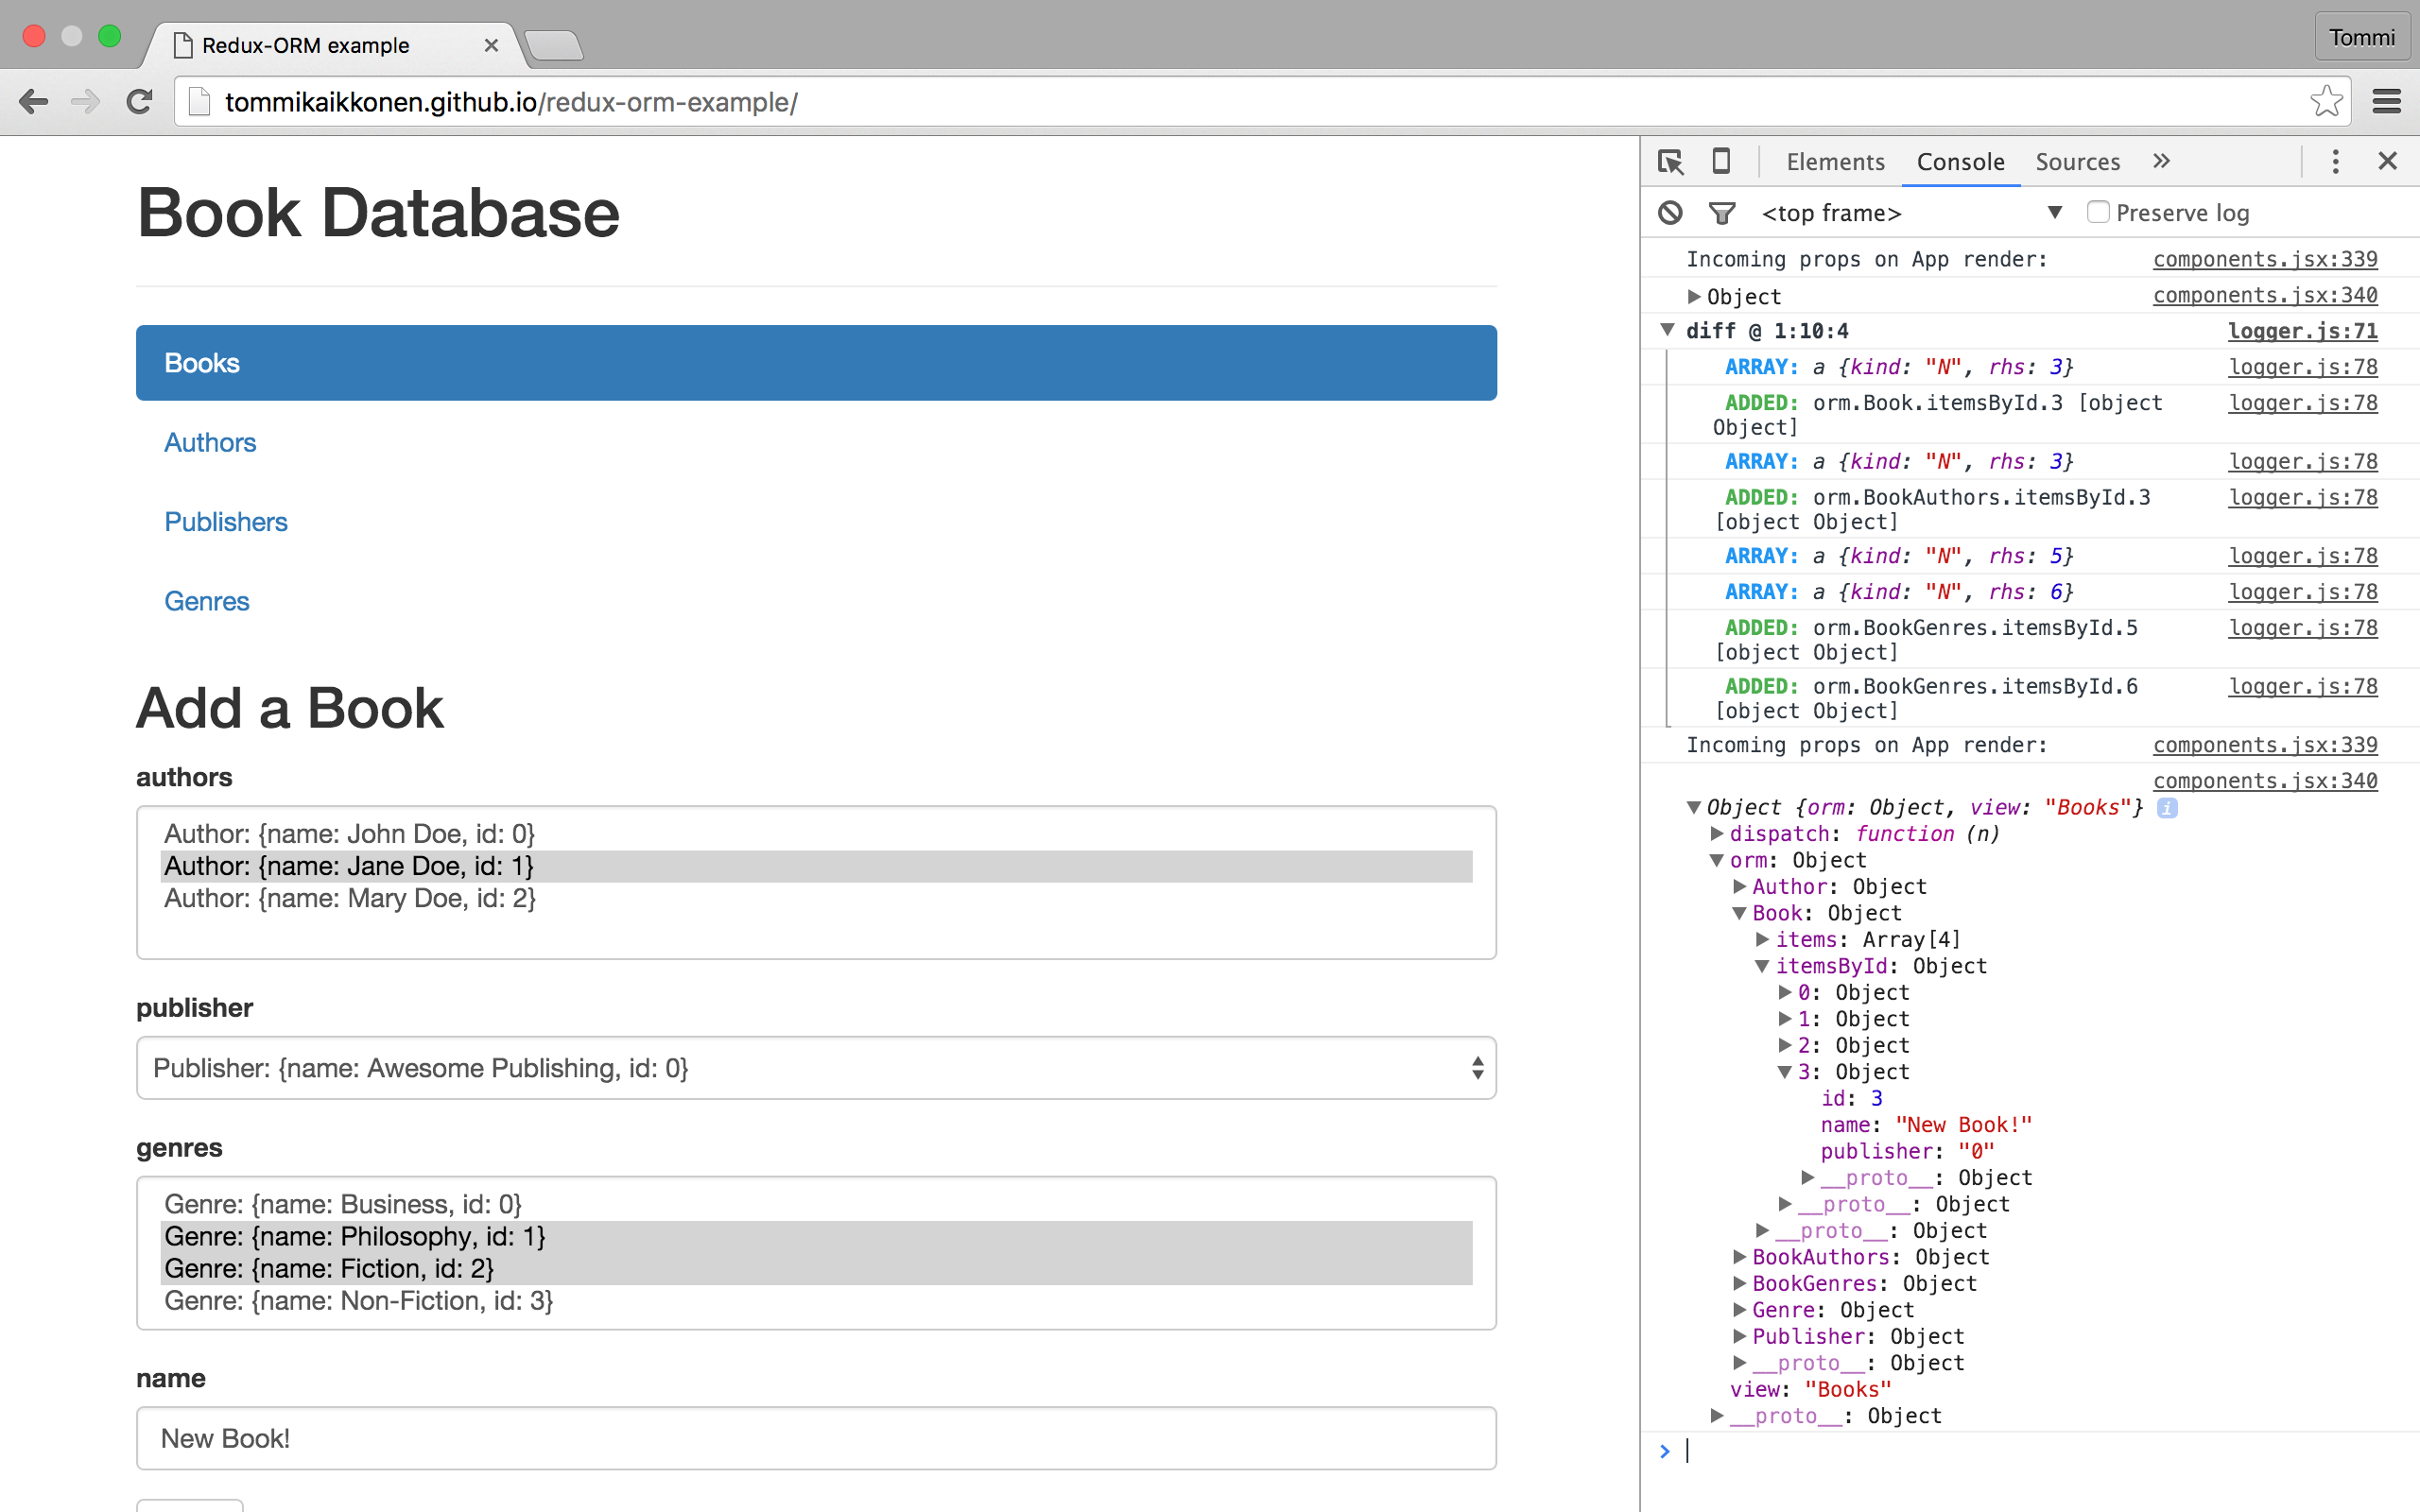Select the Sources tab in DevTools

[2079, 159]
